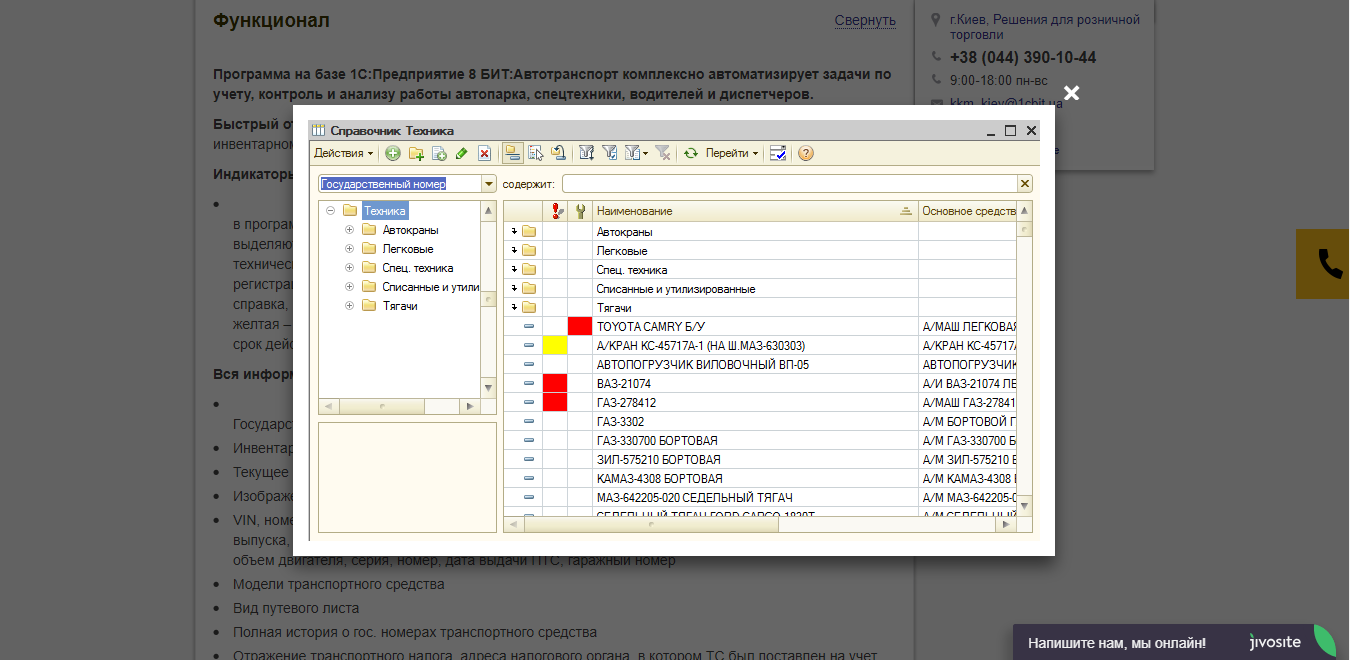Click the Свернуть link
This screenshot has width=1350, height=660.
(865, 20)
